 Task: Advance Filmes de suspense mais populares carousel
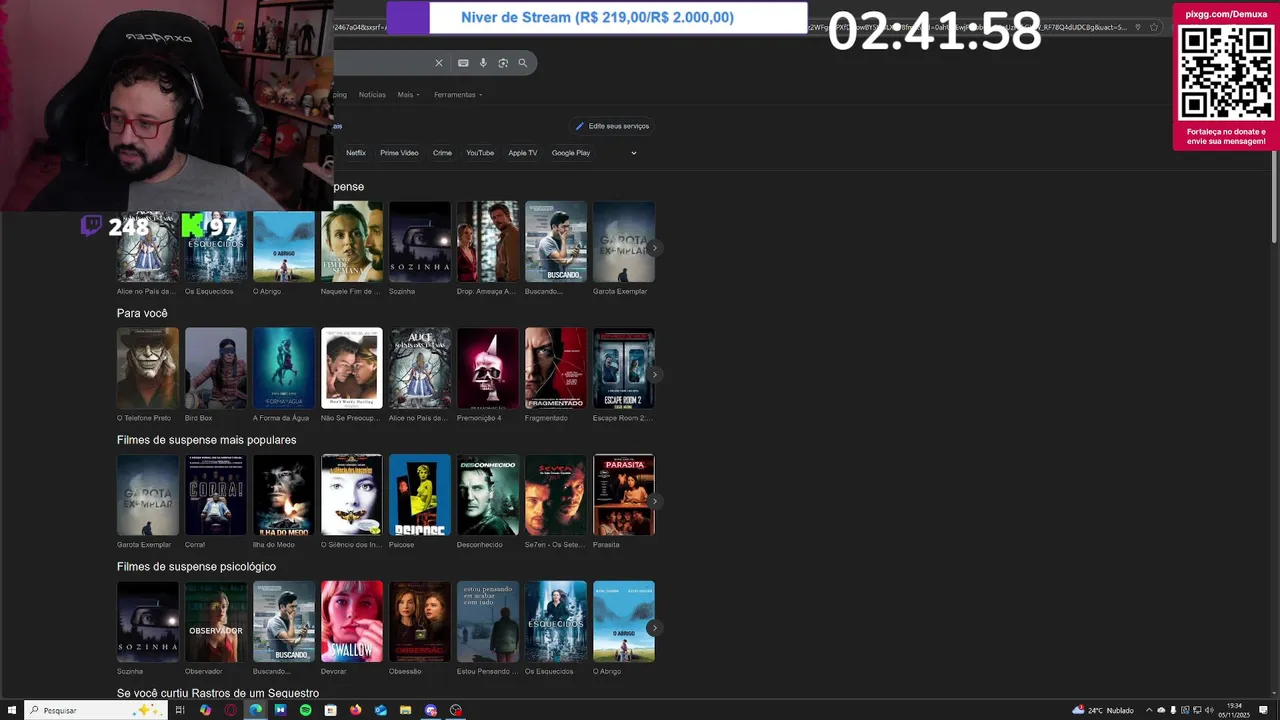[654, 501]
